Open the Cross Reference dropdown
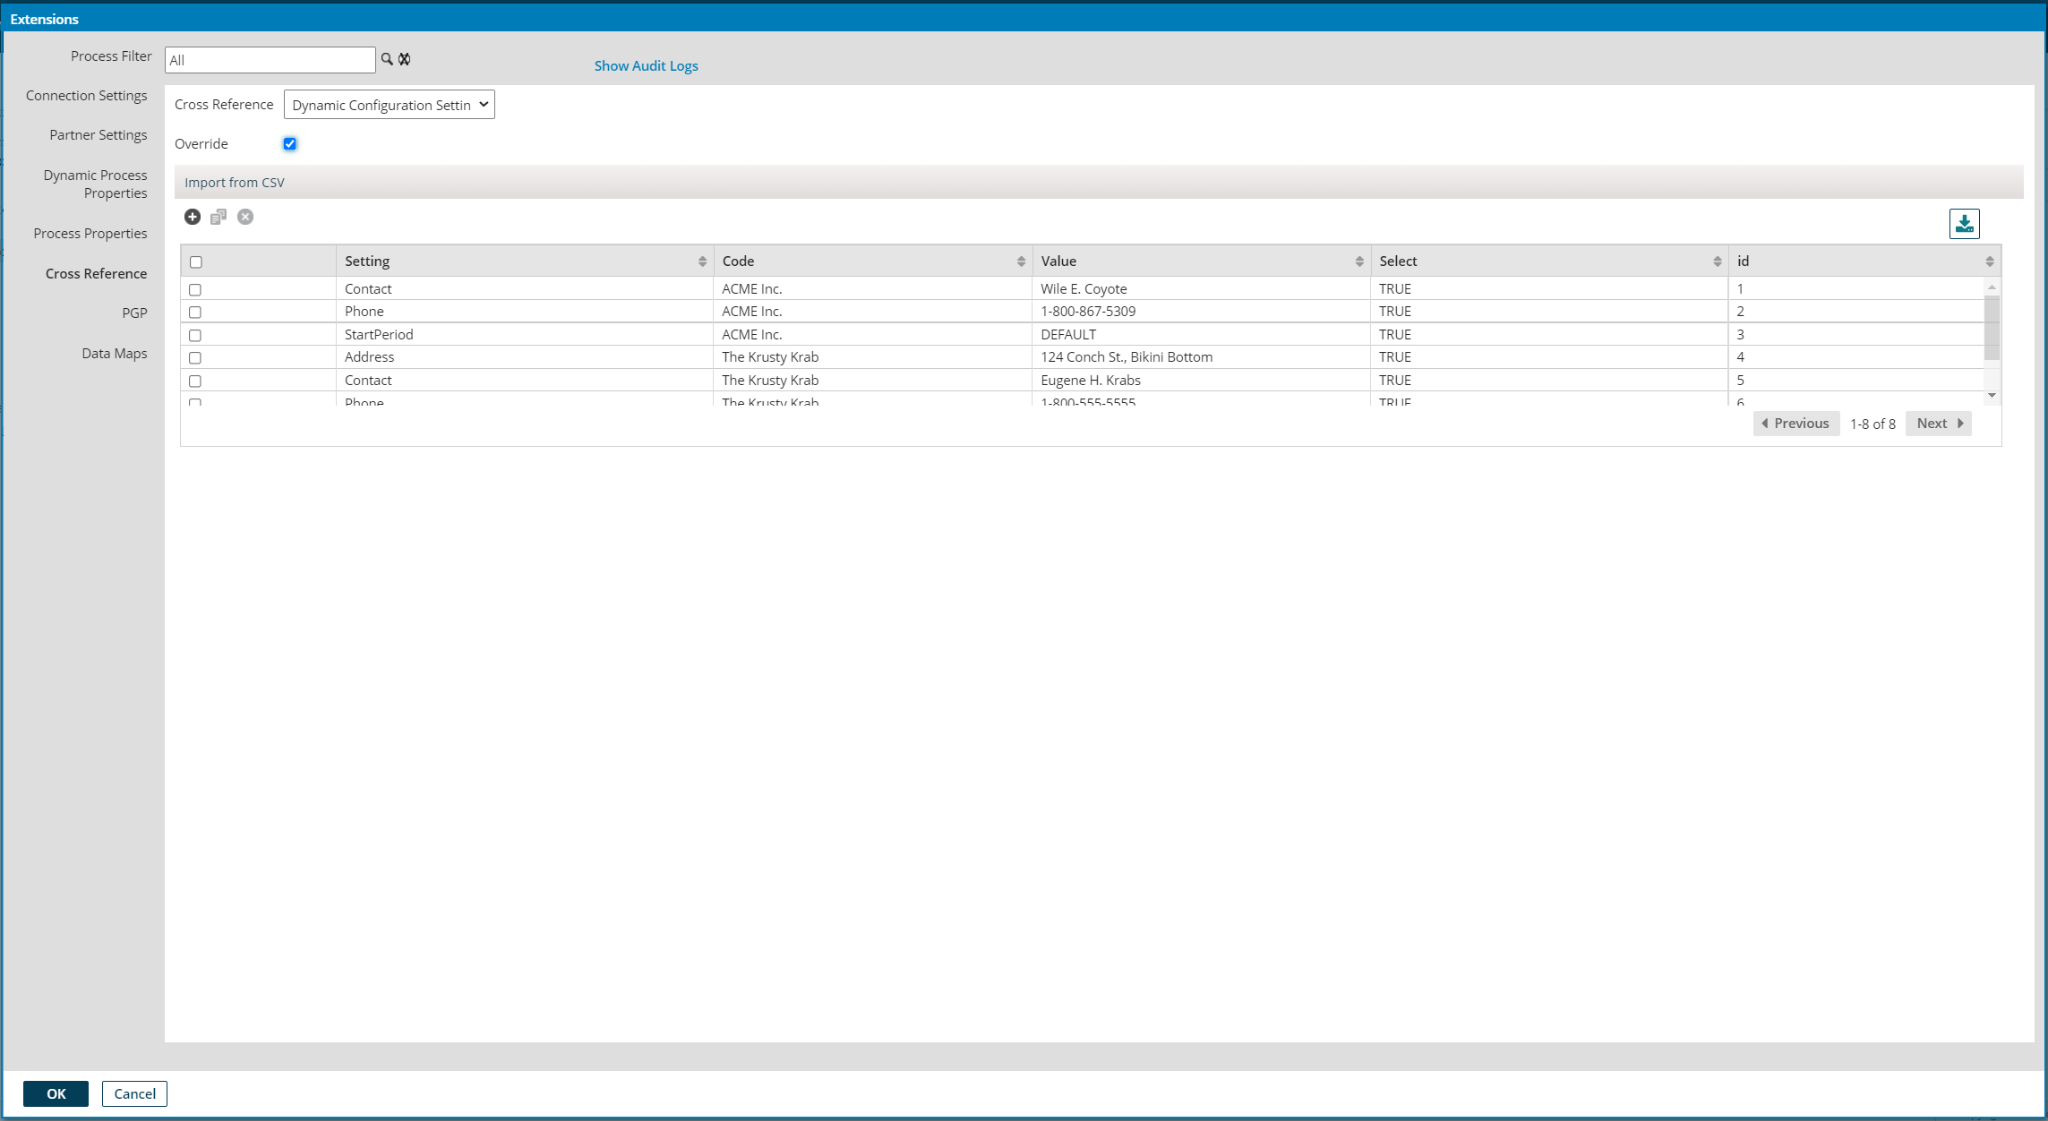The height and width of the screenshot is (1121, 2048). (389, 104)
